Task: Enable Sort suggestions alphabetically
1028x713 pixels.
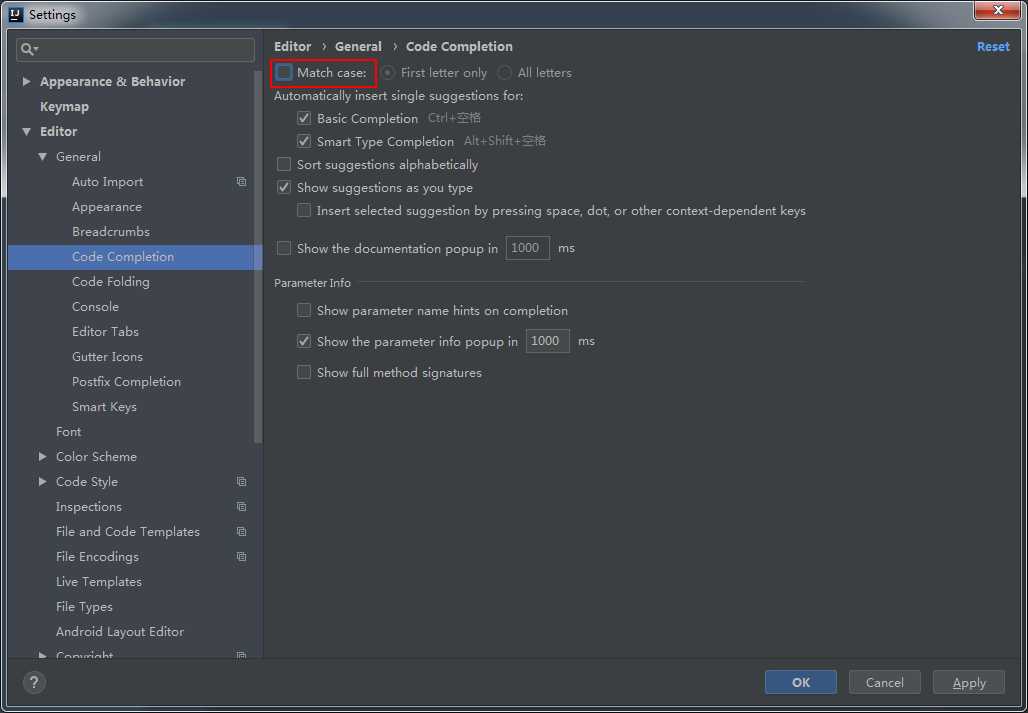Action: point(284,164)
